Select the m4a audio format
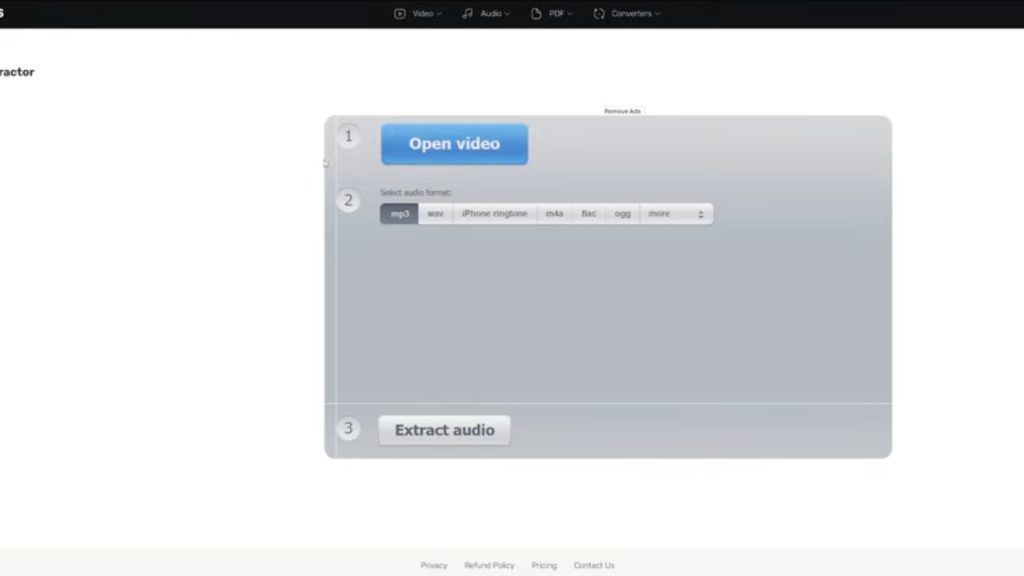The image size is (1024, 576). coord(554,214)
